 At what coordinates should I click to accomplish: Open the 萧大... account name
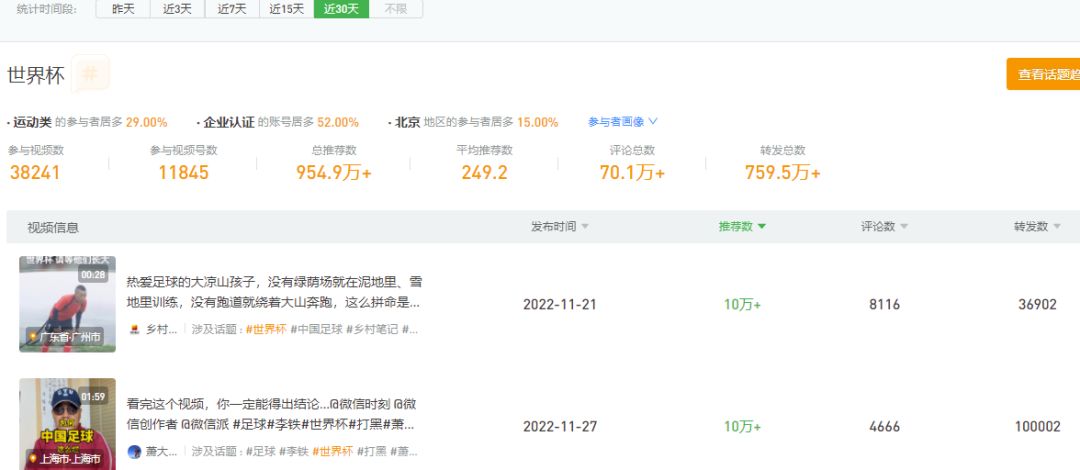coord(162,452)
